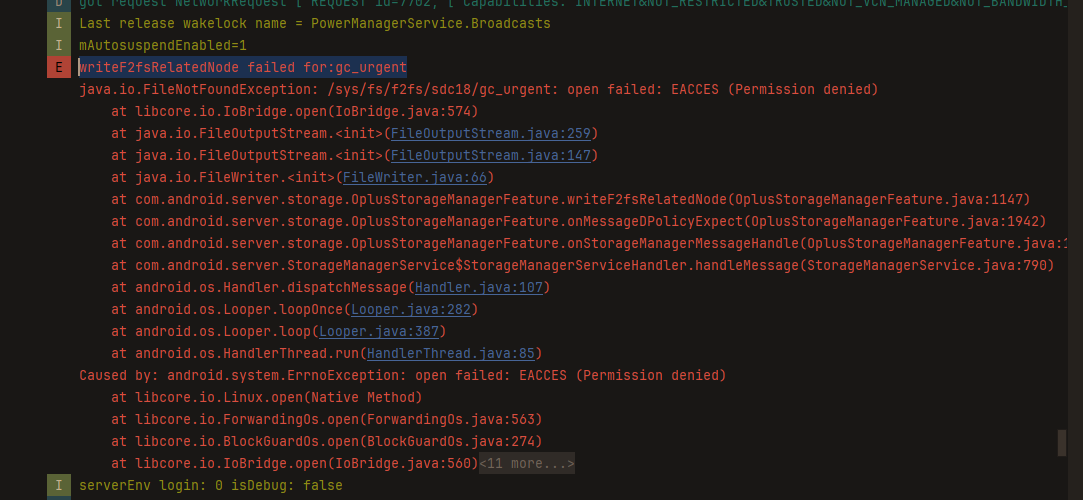Screen dimensions: 1083x500
Task: Click the red E error level badge
Action: click(x=59, y=68)
